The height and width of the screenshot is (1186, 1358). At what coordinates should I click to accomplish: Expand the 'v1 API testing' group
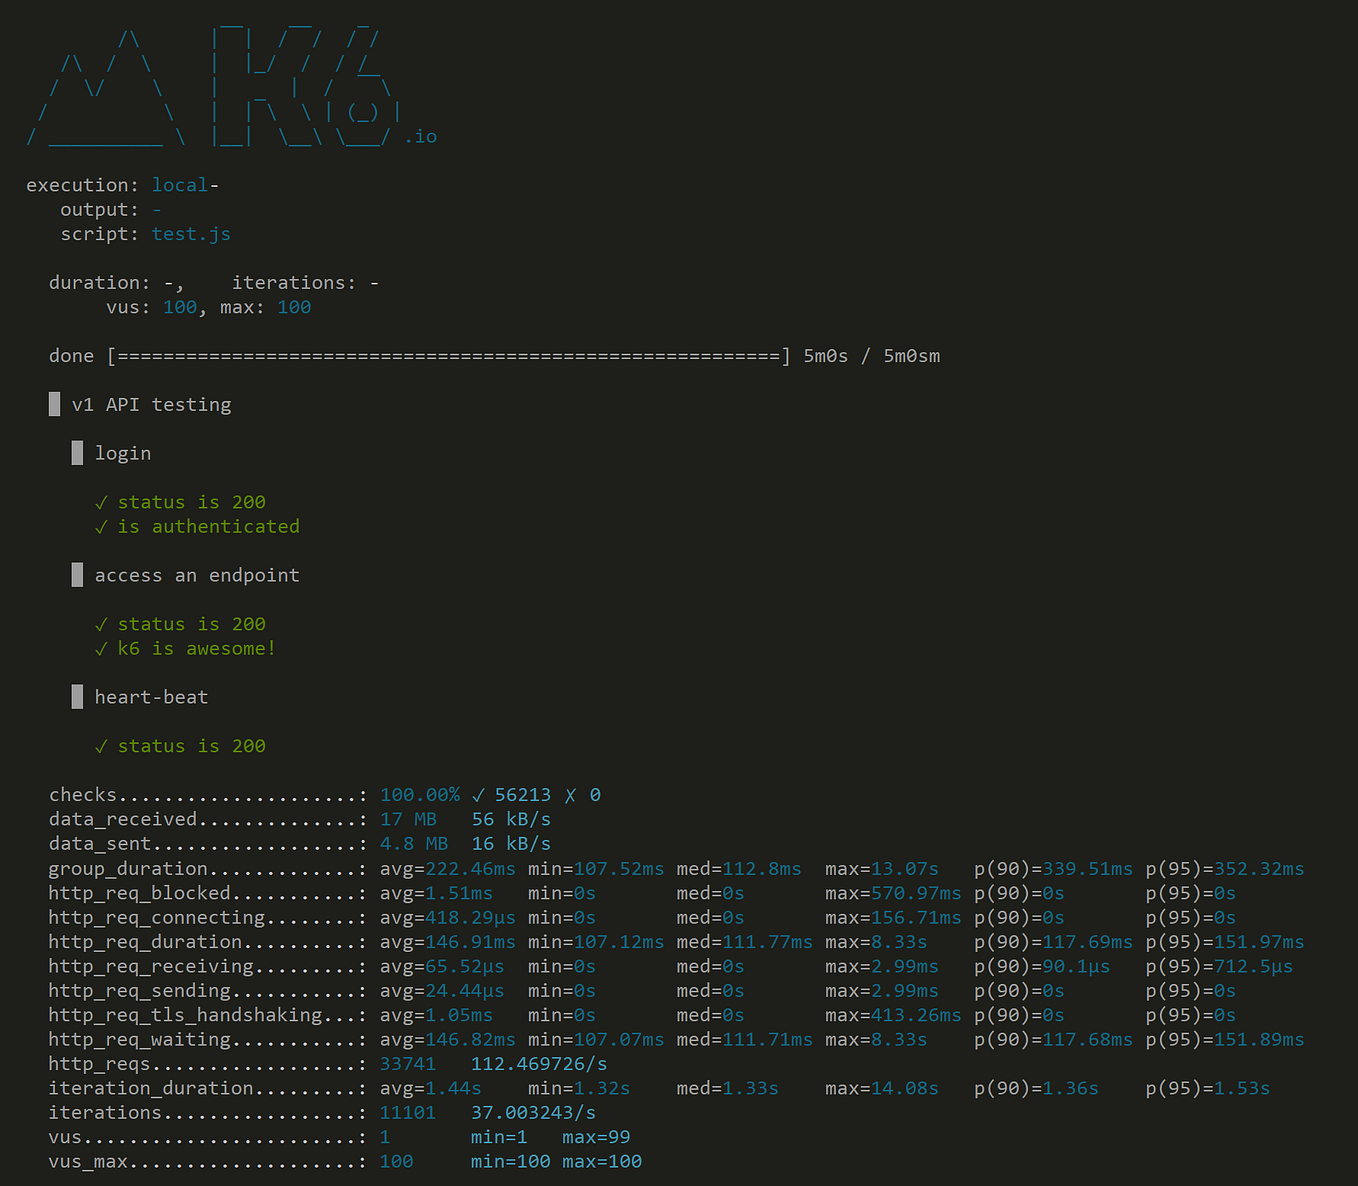pyautogui.click(x=152, y=403)
